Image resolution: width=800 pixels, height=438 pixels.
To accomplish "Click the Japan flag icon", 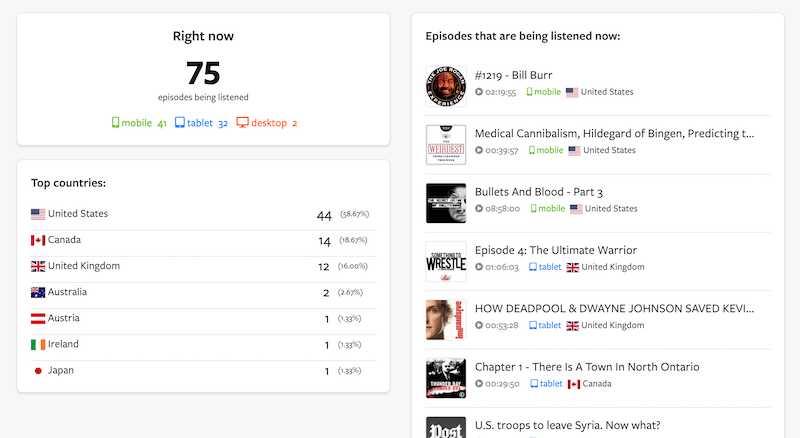I will click(x=38, y=371).
